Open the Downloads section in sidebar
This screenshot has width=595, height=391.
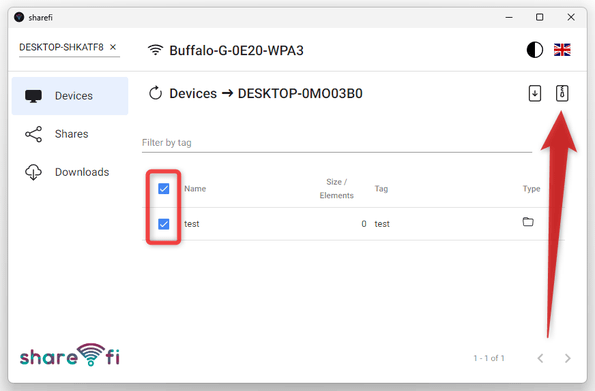point(70,172)
